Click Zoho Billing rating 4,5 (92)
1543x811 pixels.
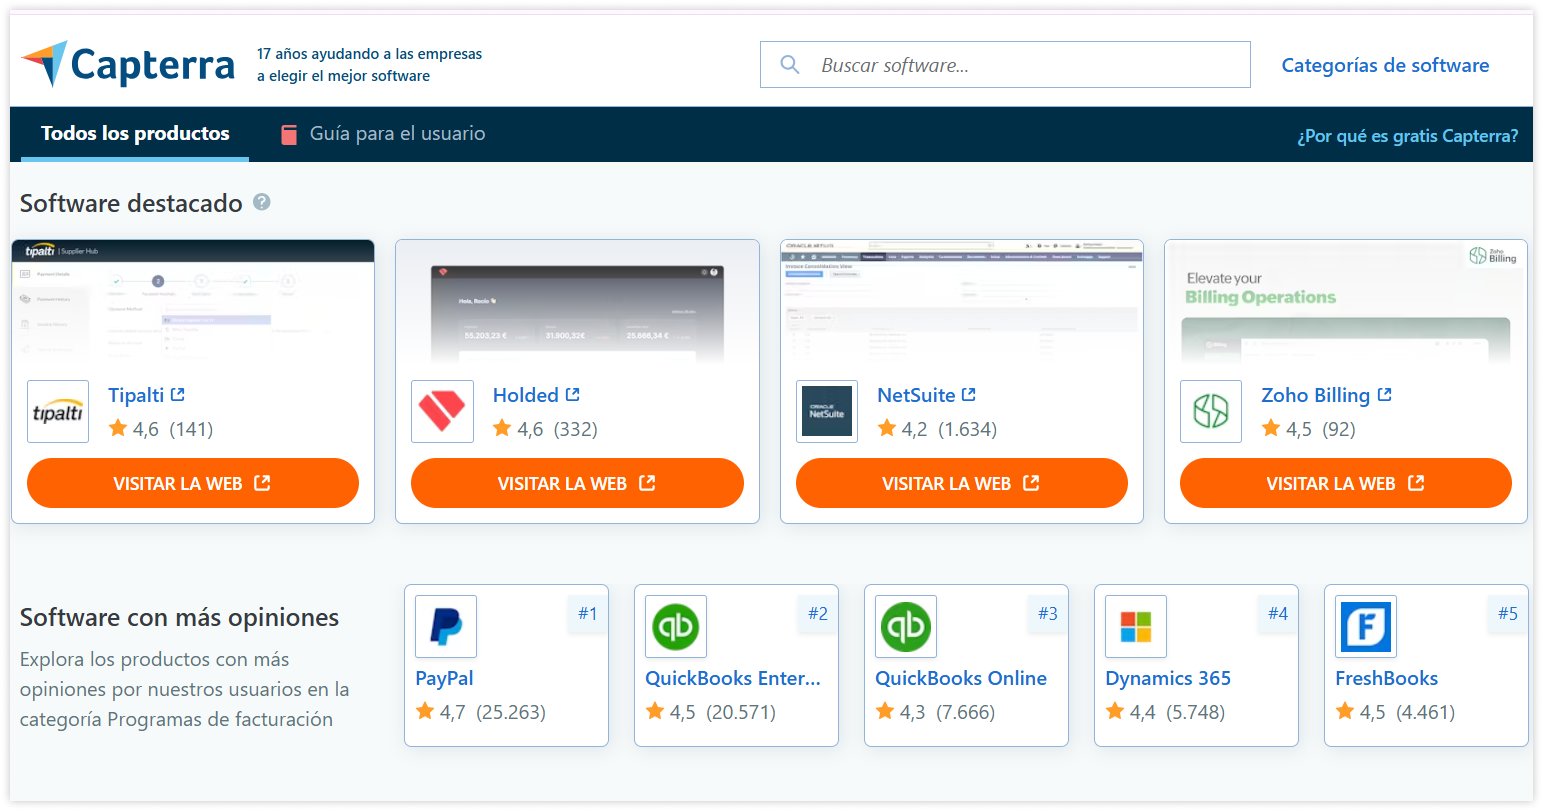pos(1309,429)
